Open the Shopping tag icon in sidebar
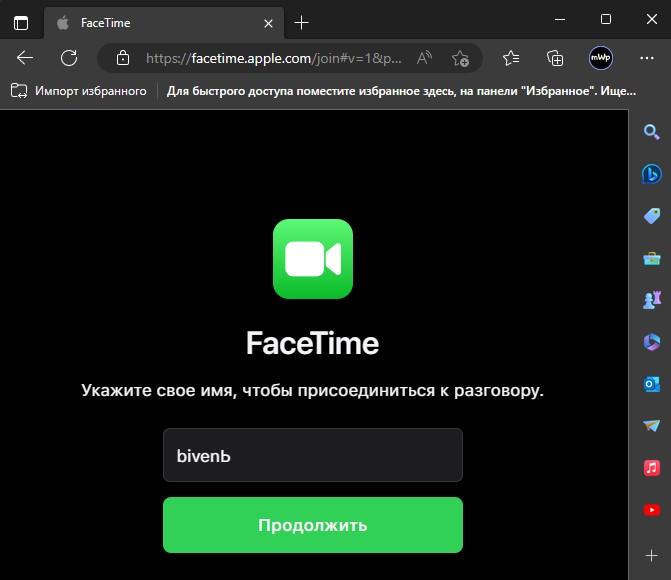This screenshot has width=671, height=580. [x=651, y=216]
